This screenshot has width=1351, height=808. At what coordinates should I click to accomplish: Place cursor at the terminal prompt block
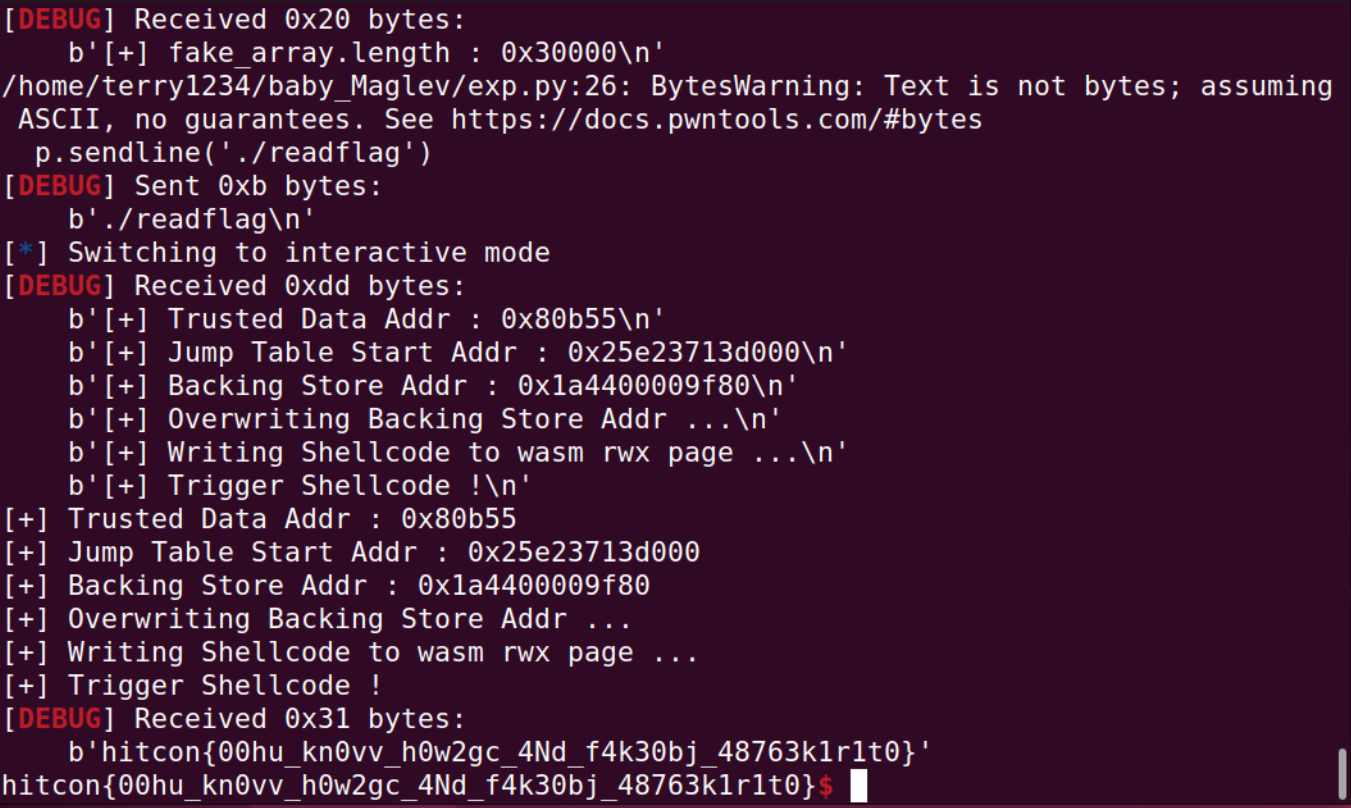click(858, 787)
